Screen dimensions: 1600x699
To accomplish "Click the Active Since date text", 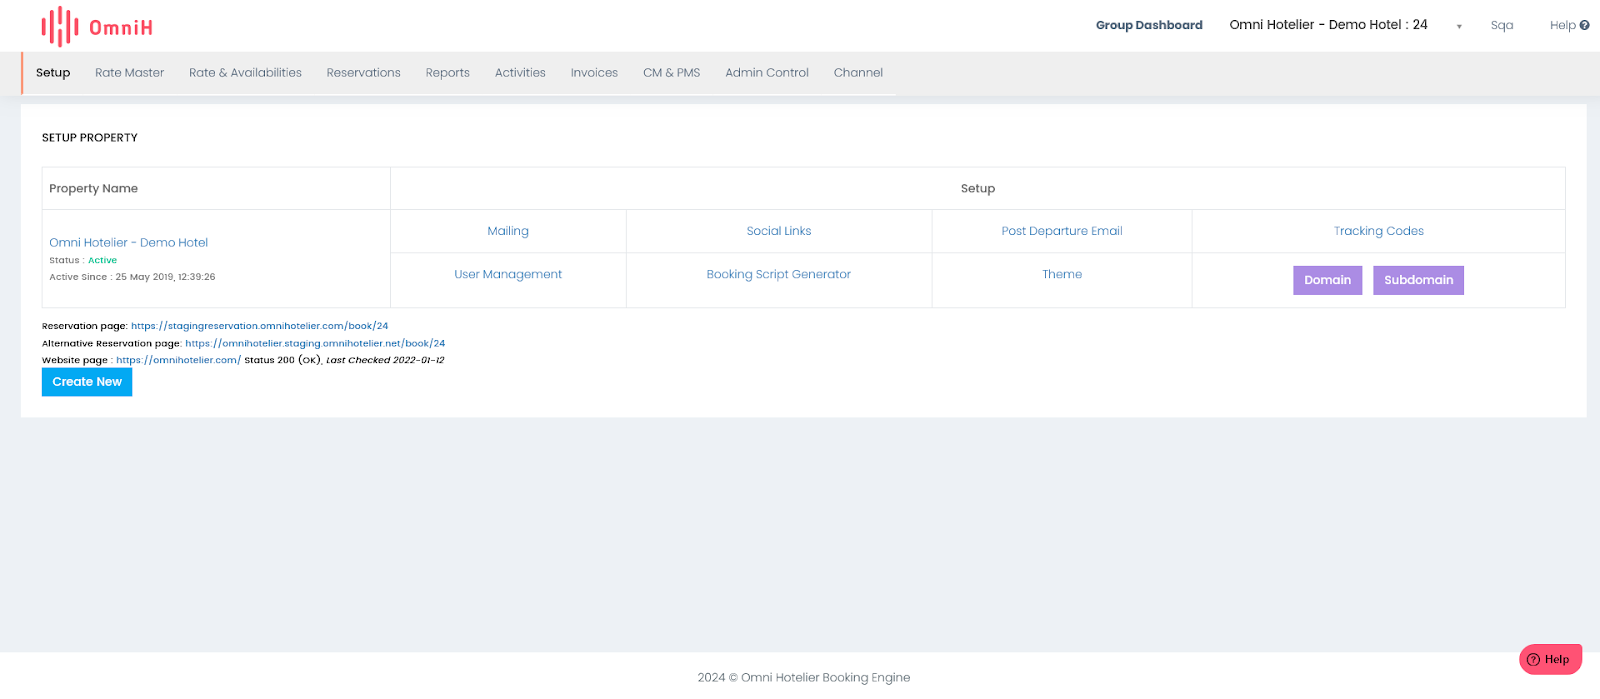I will 132,277.
